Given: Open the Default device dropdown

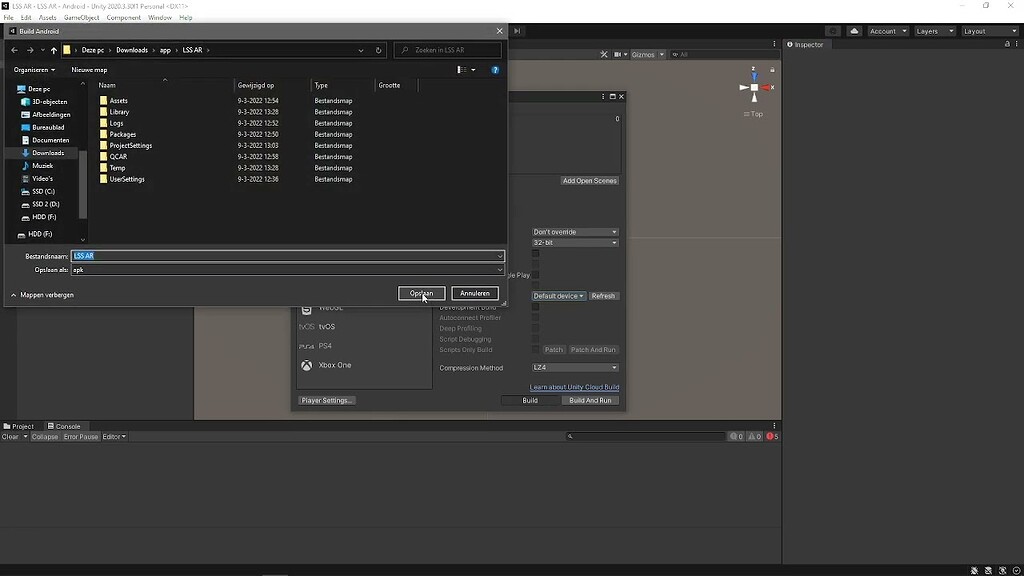Looking at the screenshot, I should 558,295.
